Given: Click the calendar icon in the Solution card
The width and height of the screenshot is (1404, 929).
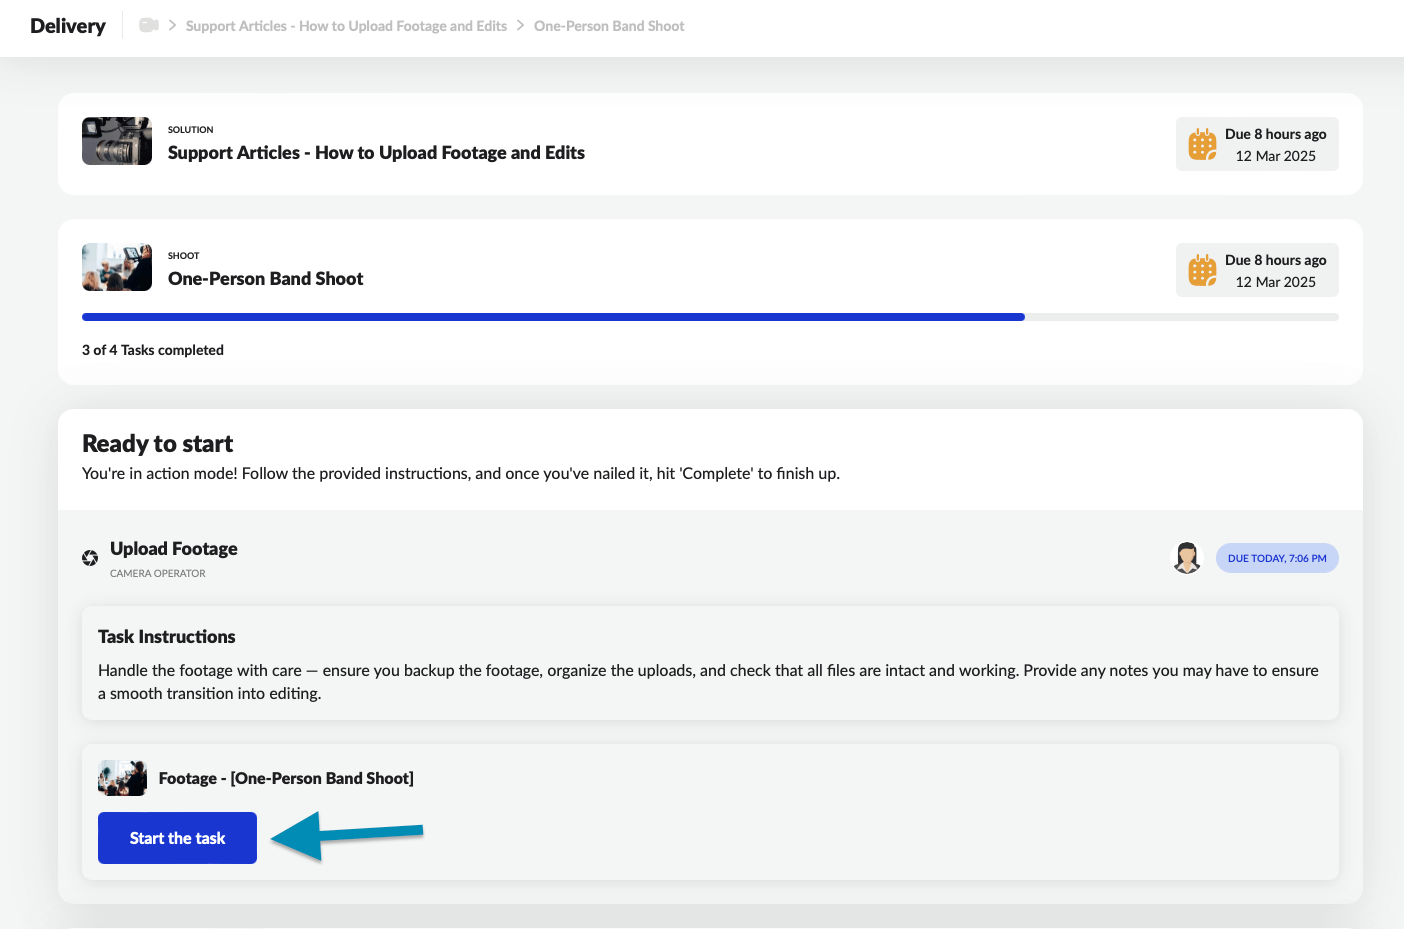Looking at the screenshot, I should click(x=1202, y=144).
